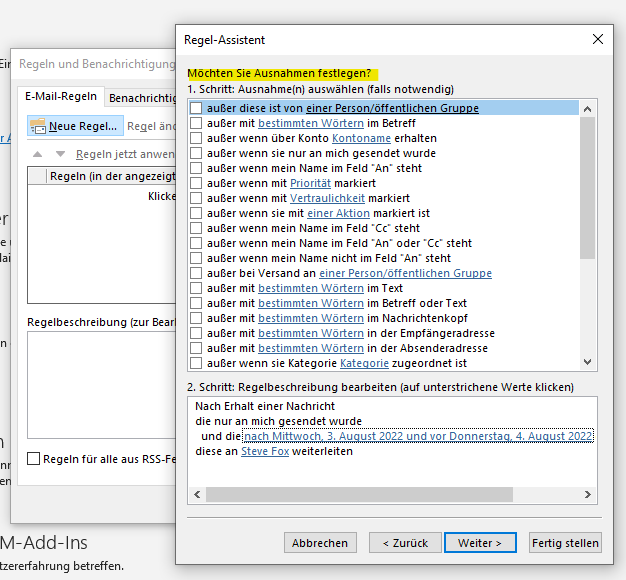Move rule down with arrow icon
This screenshot has height=580, width=626.
[x=60, y=154]
